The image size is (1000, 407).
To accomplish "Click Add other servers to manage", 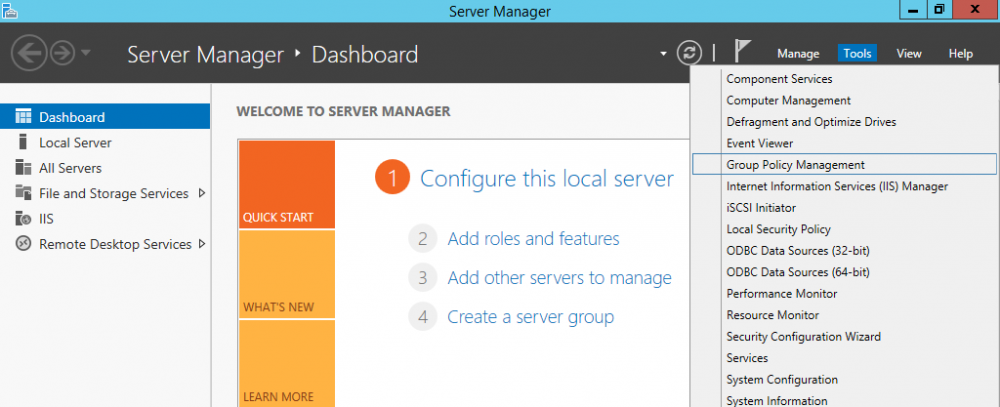I will 559,278.
